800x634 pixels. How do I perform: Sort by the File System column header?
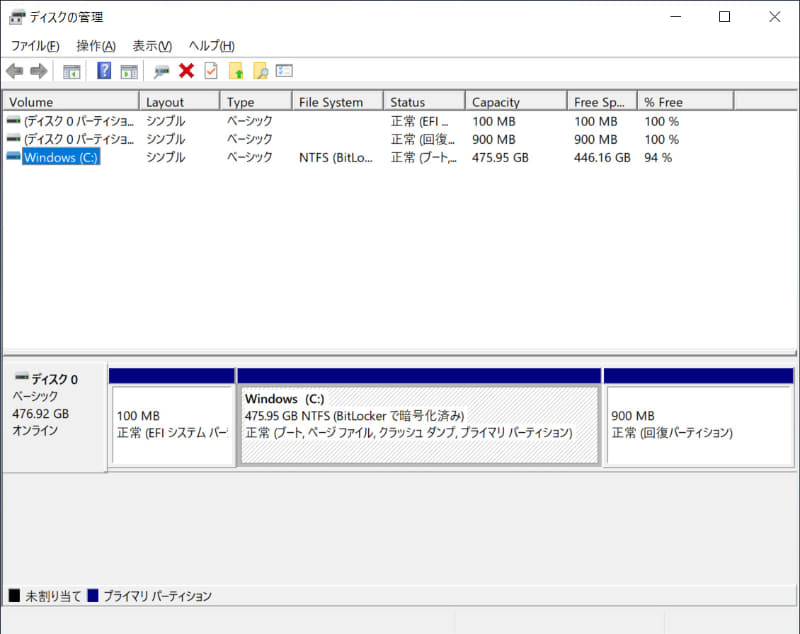pyautogui.click(x=338, y=102)
